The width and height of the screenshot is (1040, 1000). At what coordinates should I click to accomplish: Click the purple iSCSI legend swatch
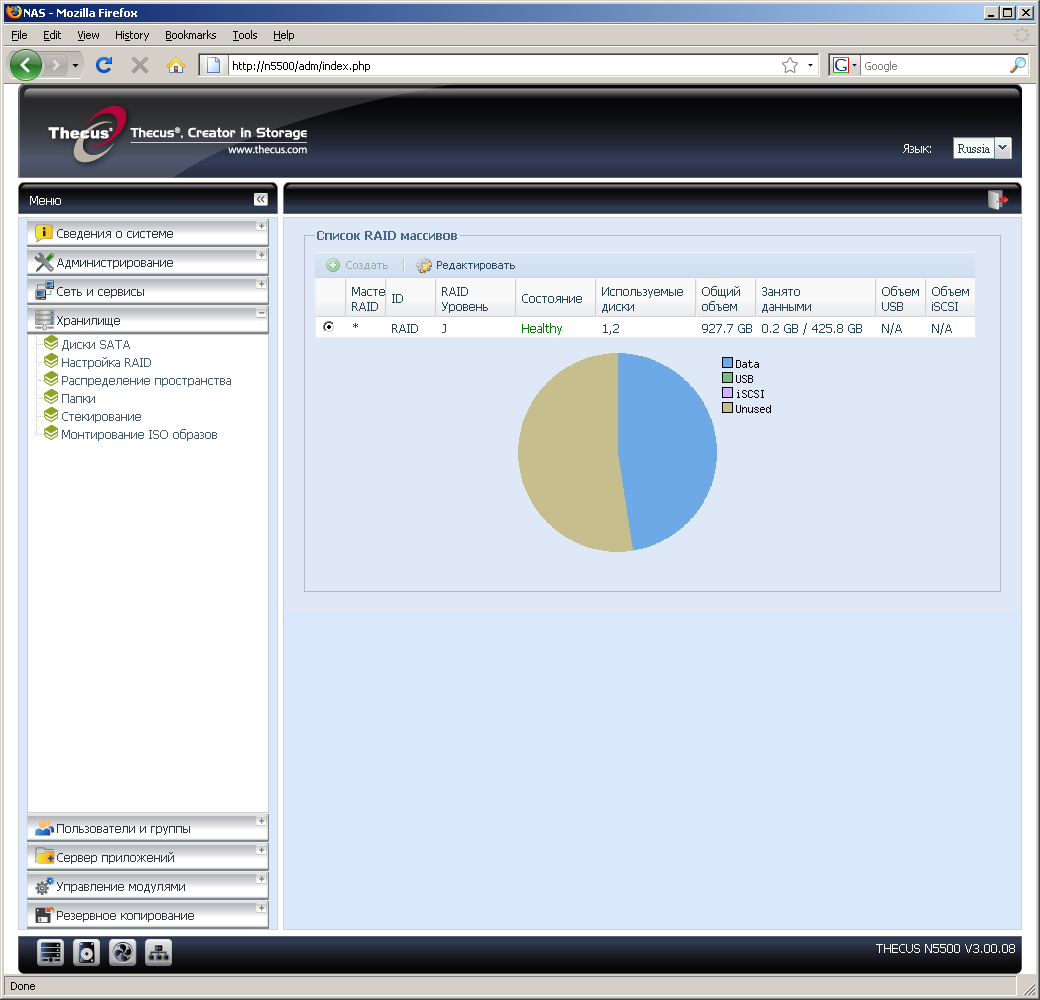tap(727, 393)
